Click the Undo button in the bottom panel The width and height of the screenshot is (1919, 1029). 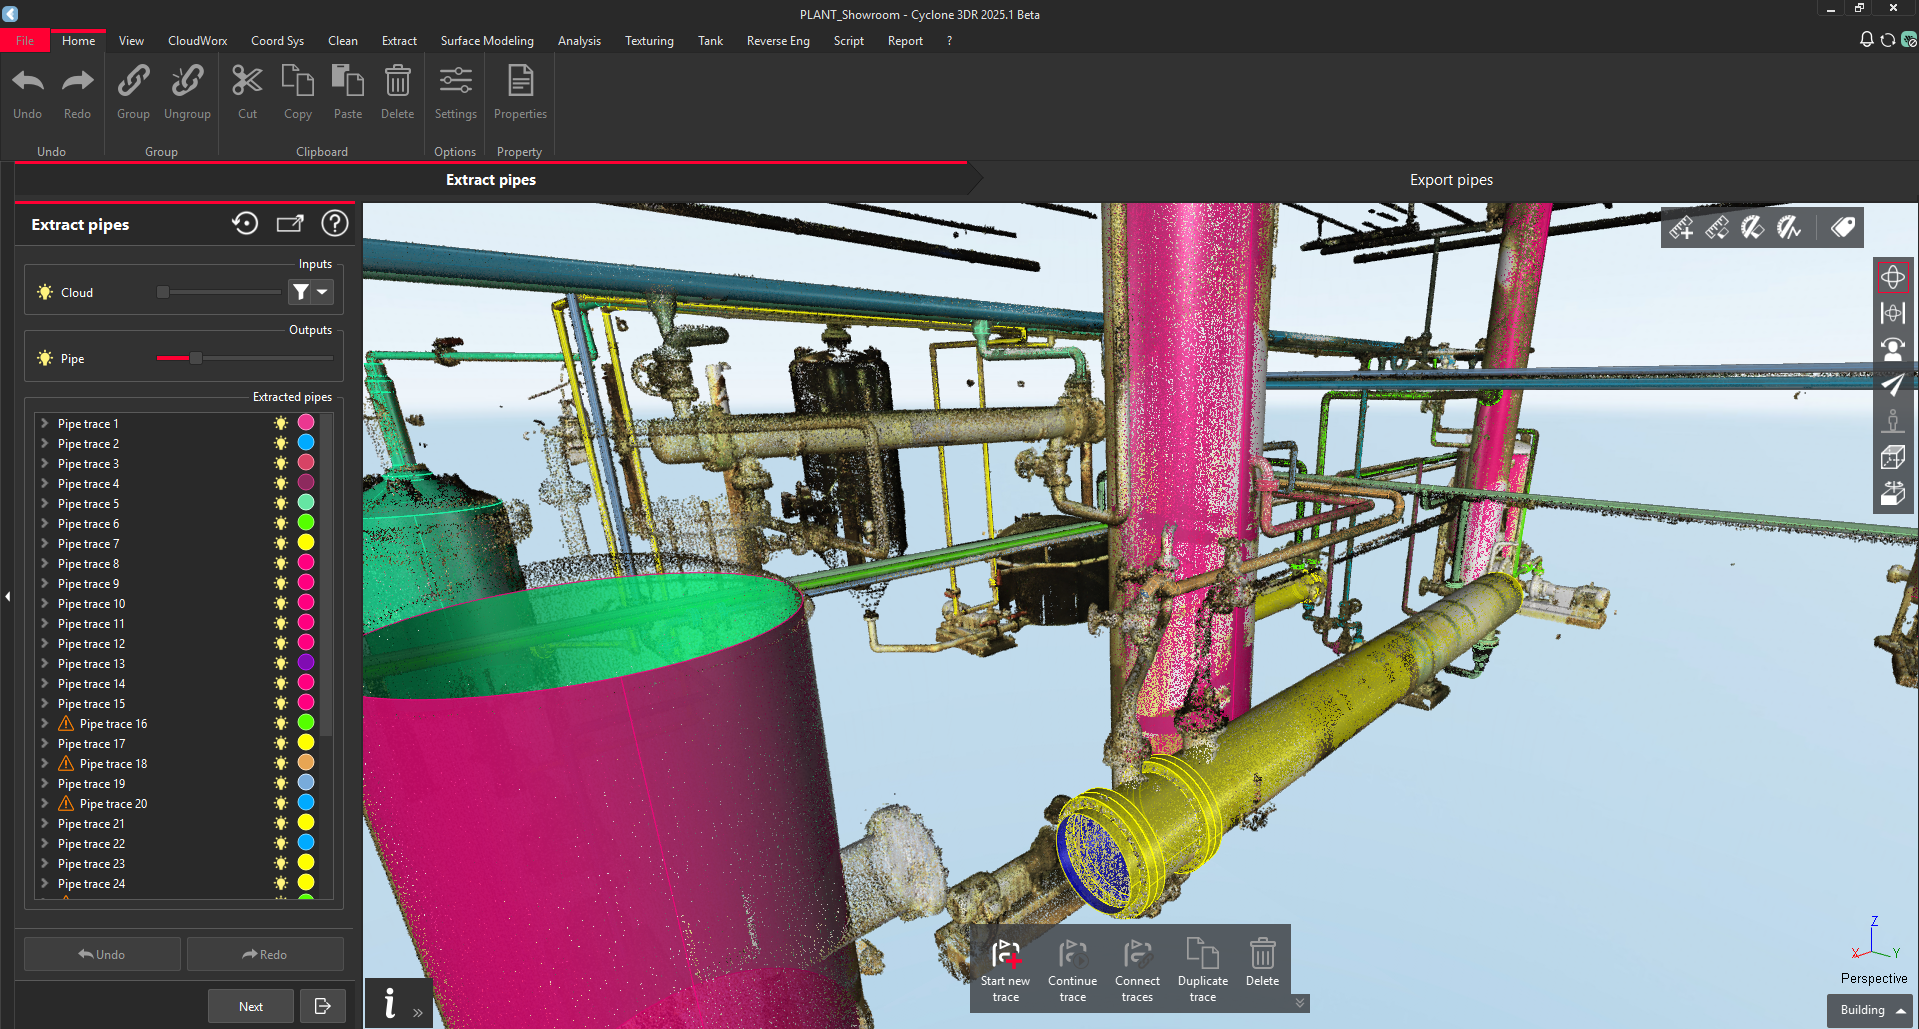[102, 954]
